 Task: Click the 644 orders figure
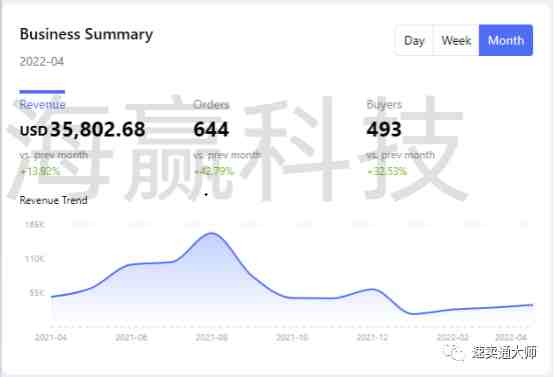pyautogui.click(x=211, y=129)
